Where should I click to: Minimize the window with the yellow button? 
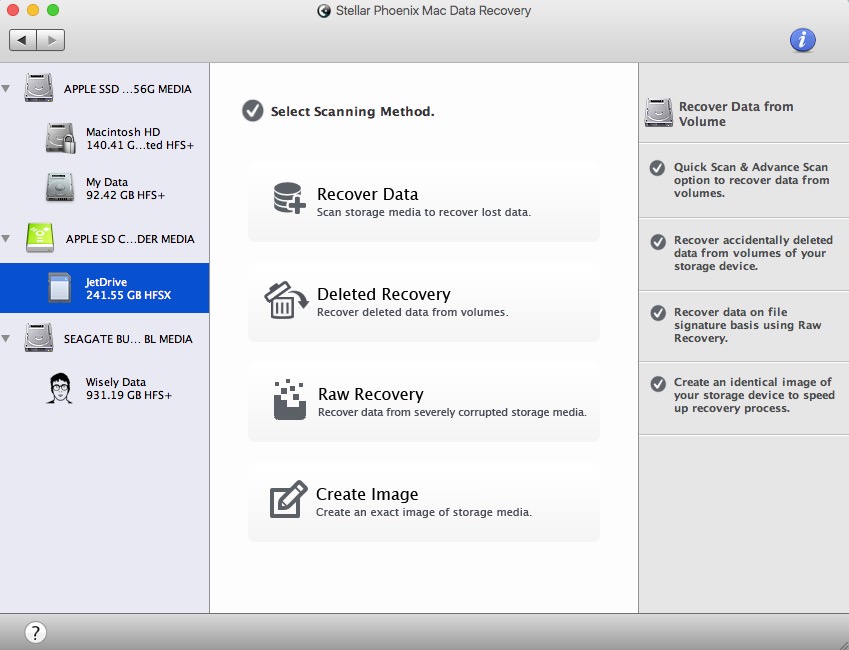click(33, 10)
